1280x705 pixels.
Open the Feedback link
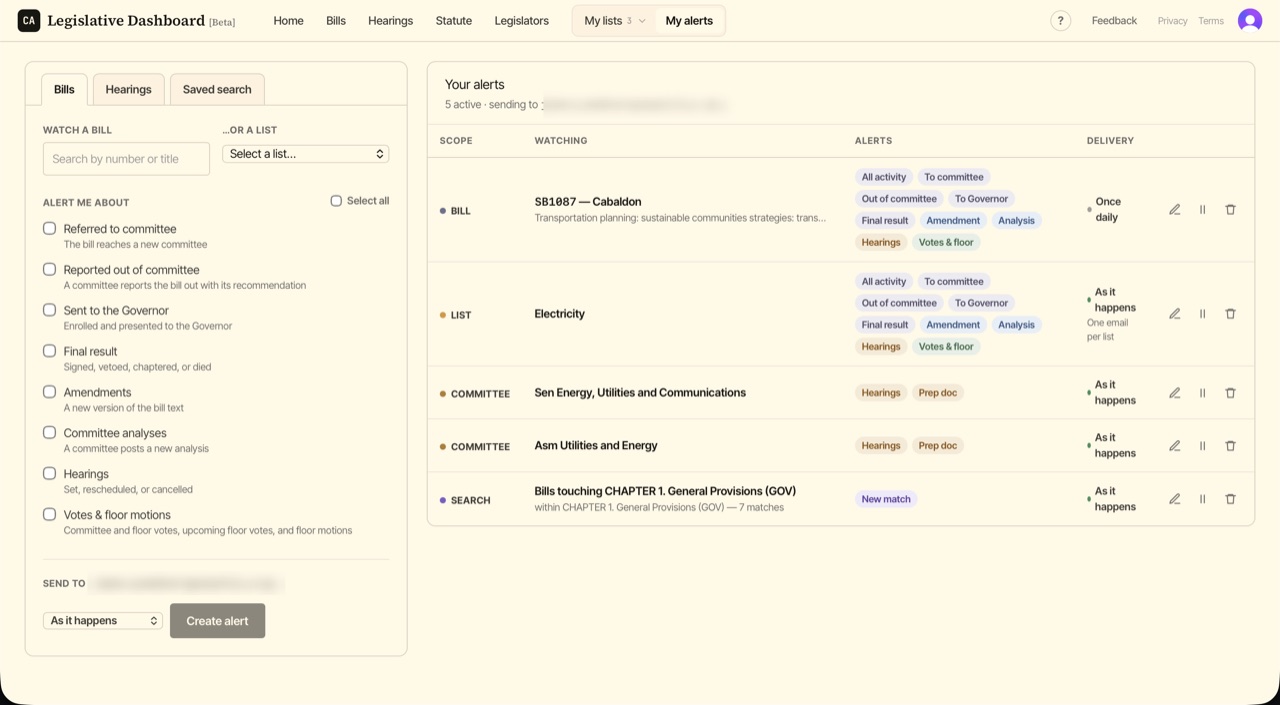[1114, 21]
